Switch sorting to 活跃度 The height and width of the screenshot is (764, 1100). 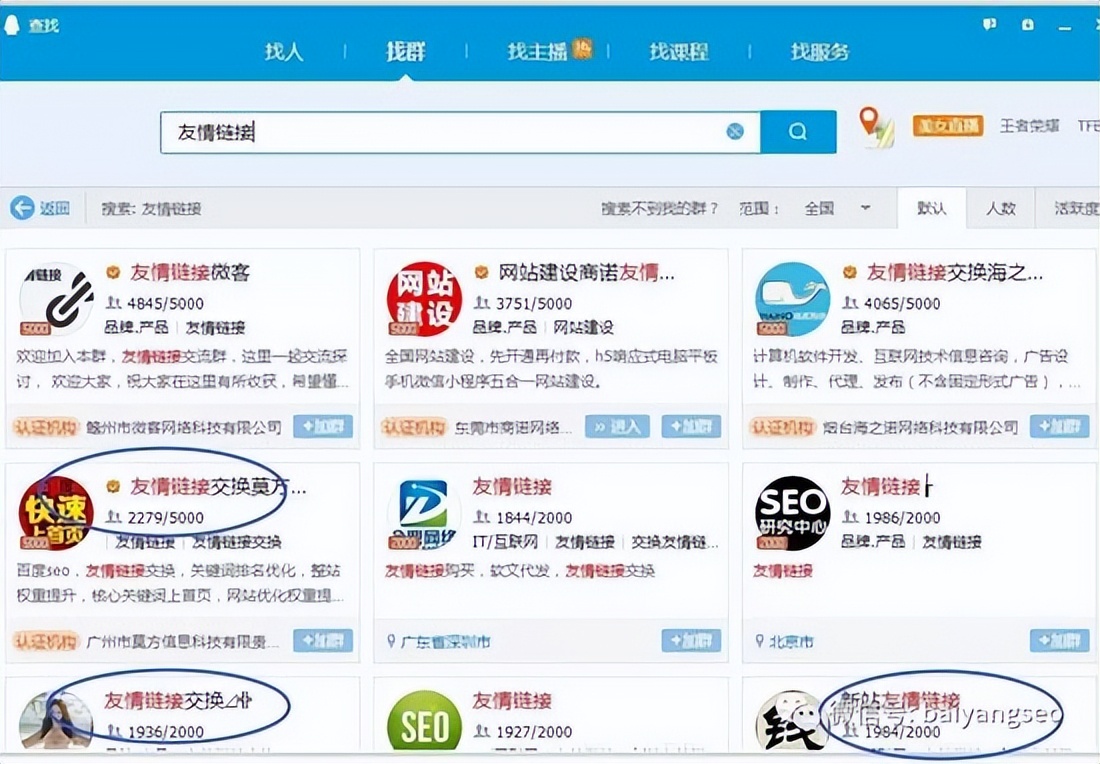click(1078, 208)
